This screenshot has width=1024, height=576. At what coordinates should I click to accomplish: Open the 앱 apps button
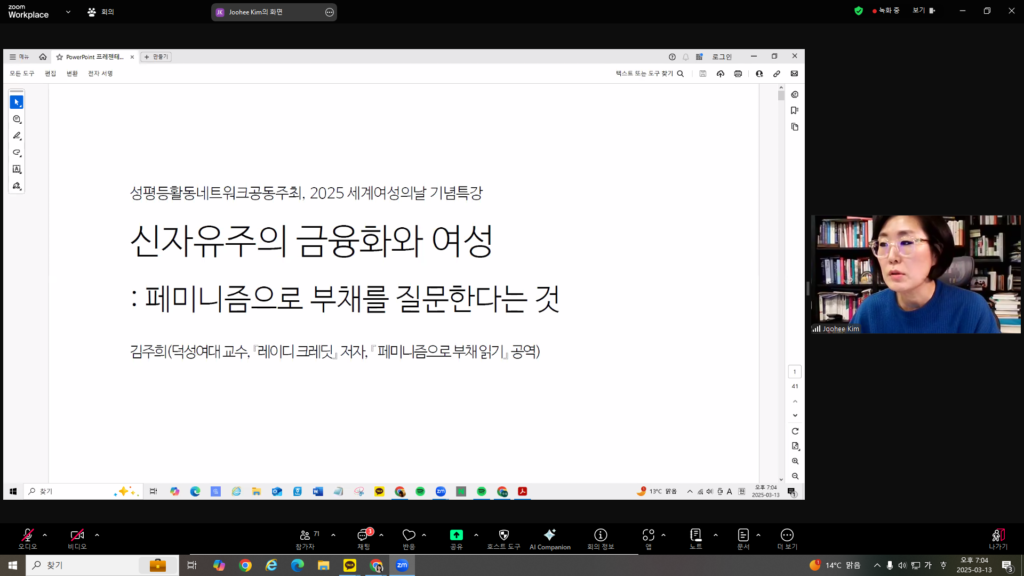pyautogui.click(x=648, y=538)
